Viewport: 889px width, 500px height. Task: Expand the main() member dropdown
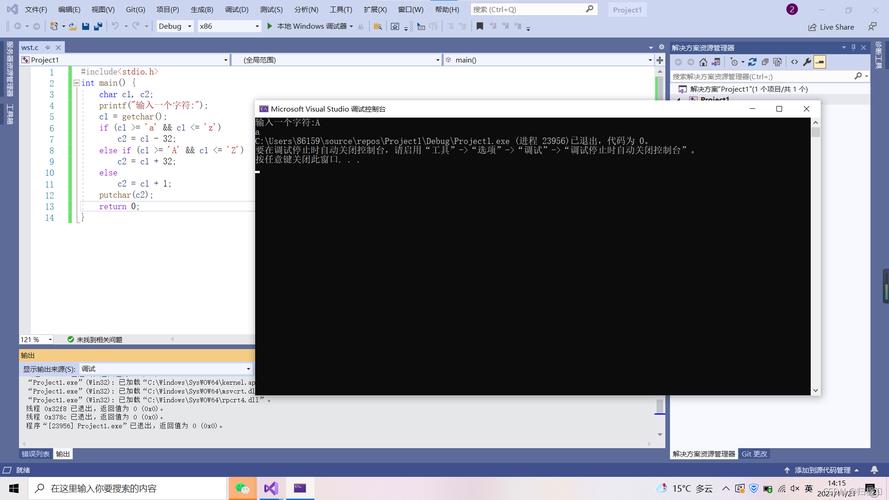548,60
